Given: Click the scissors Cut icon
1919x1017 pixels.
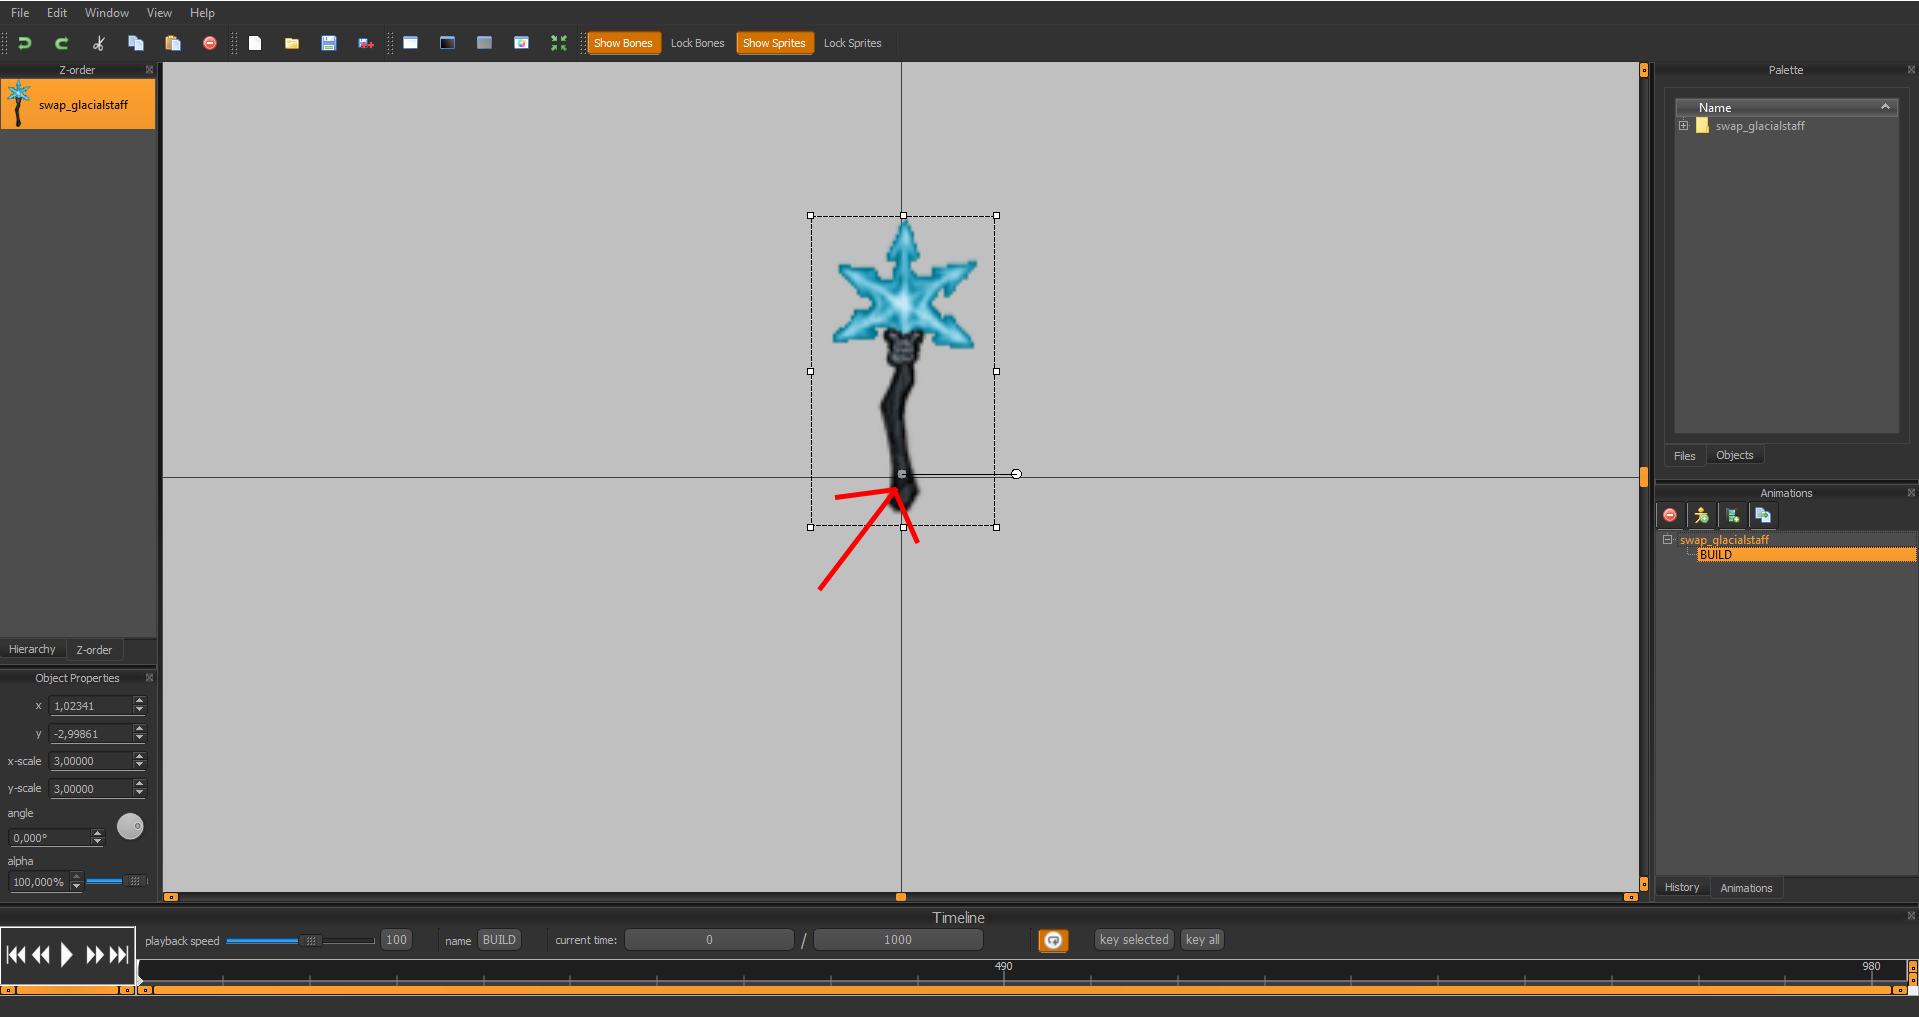Looking at the screenshot, I should click(98, 43).
